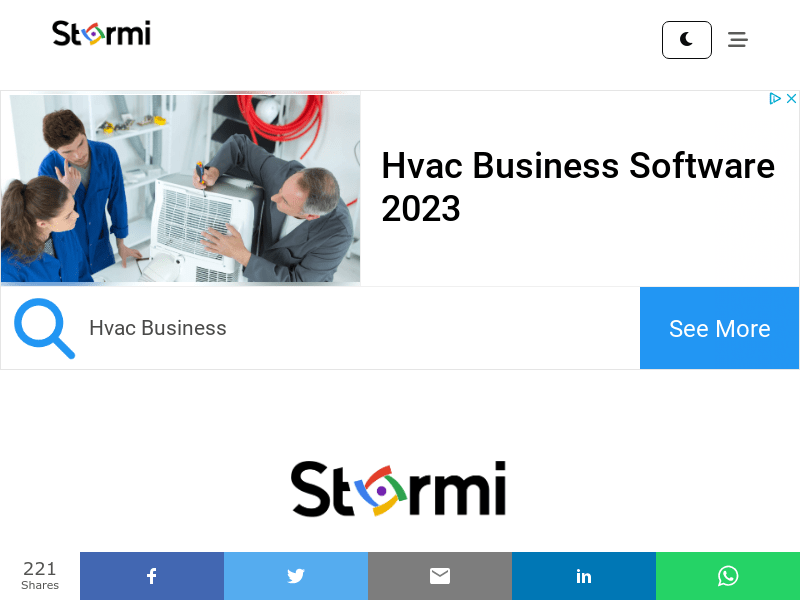This screenshot has height=600, width=800.
Task: Share the page on WhatsApp
Action: [x=728, y=576]
